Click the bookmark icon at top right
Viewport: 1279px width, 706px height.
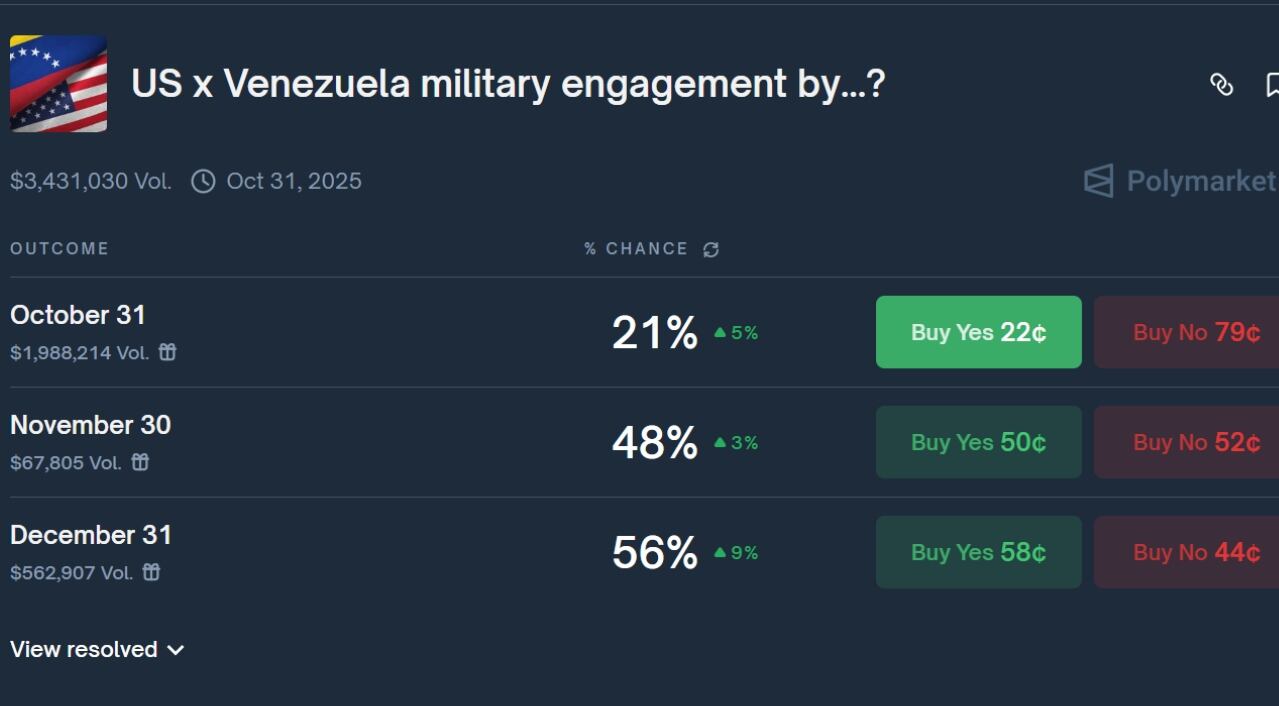pos(1271,86)
